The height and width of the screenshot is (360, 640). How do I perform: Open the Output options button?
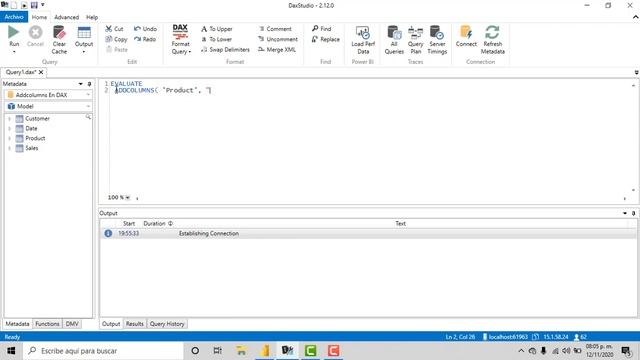pos(84,40)
